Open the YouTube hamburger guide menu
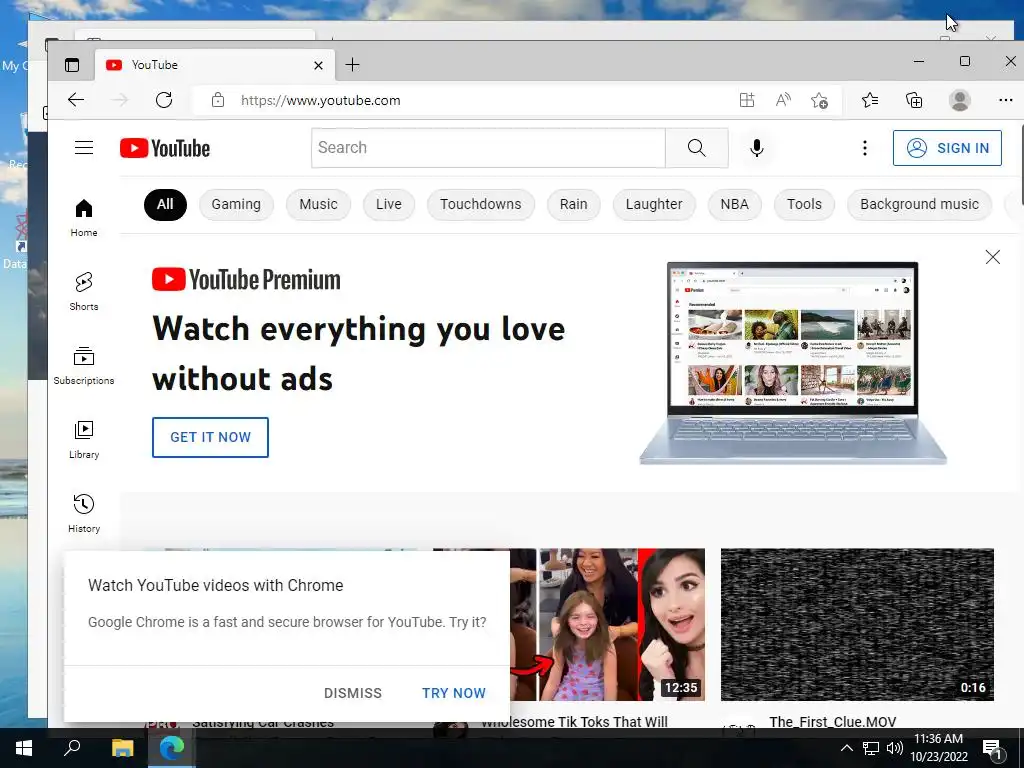Image resolution: width=1024 pixels, height=768 pixels. point(84,148)
